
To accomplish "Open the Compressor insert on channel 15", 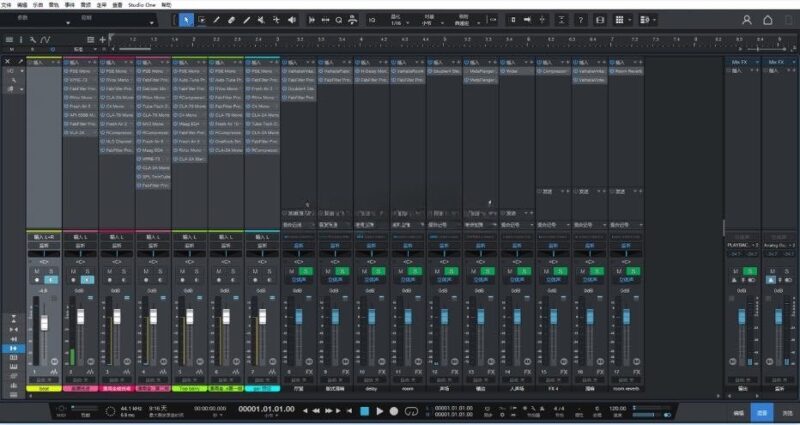I will (554, 71).
